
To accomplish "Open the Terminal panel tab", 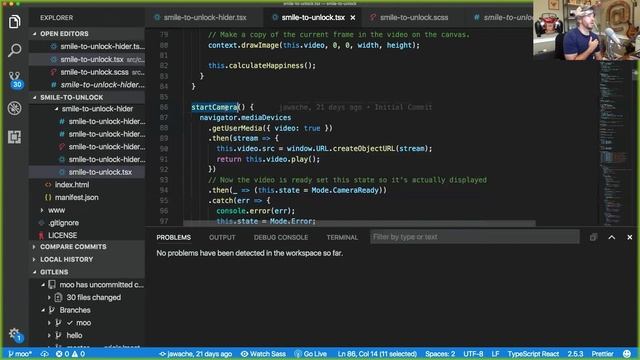I will pos(342,237).
